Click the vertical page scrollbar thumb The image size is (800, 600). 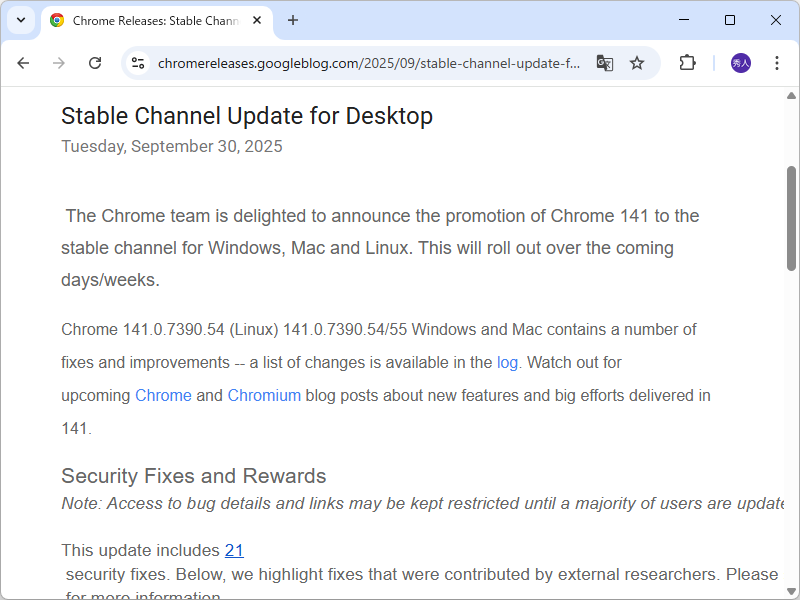tap(791, 218)
